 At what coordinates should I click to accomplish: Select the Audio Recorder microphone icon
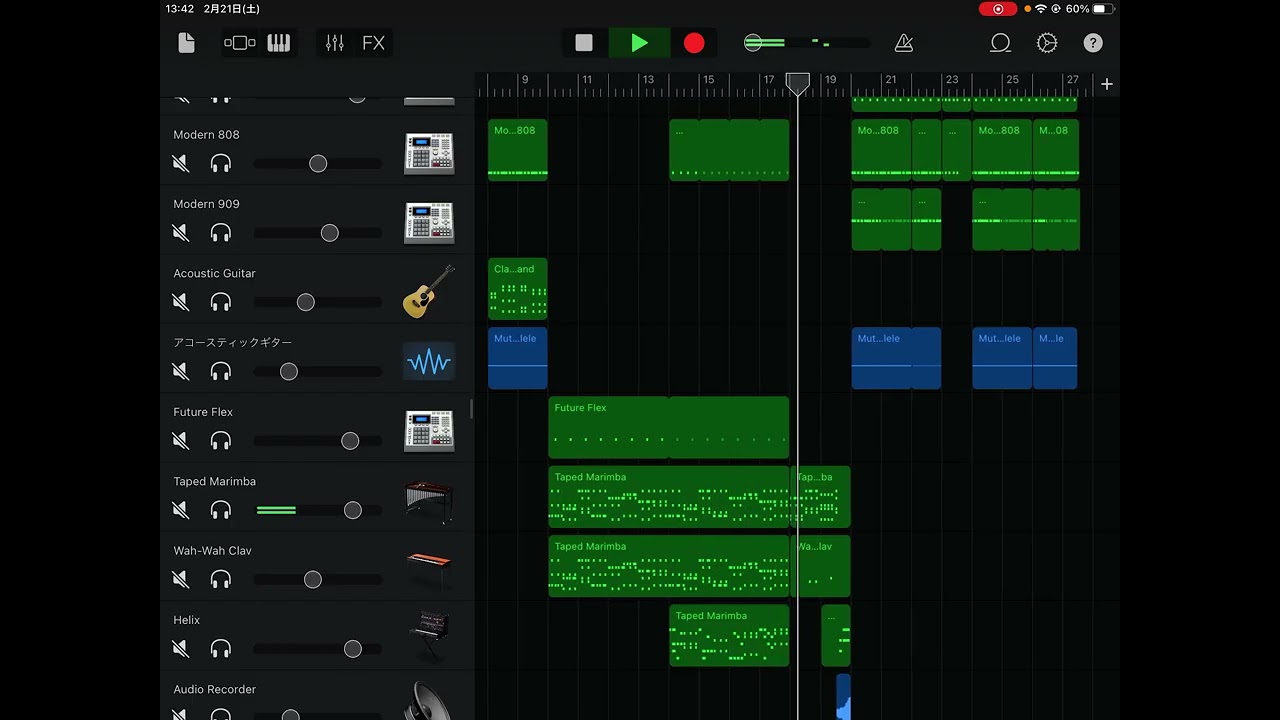[429, 701]
